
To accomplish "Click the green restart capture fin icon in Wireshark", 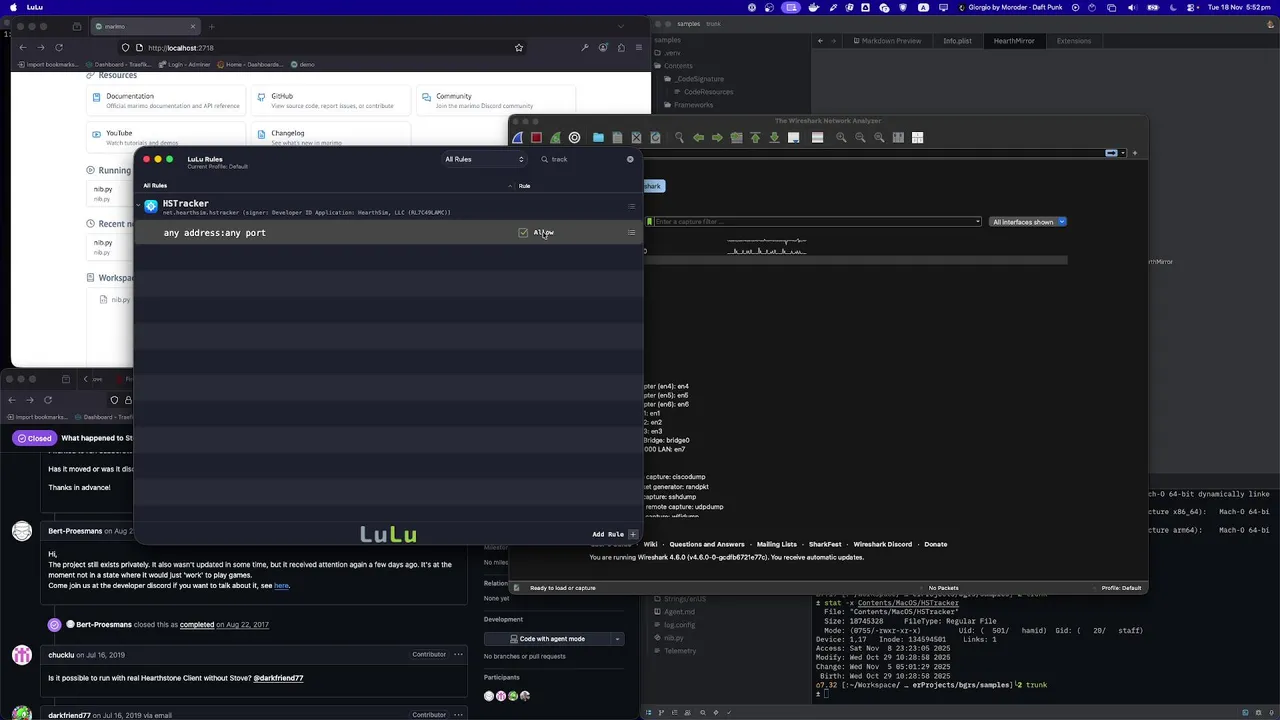I will coord(555,138).
